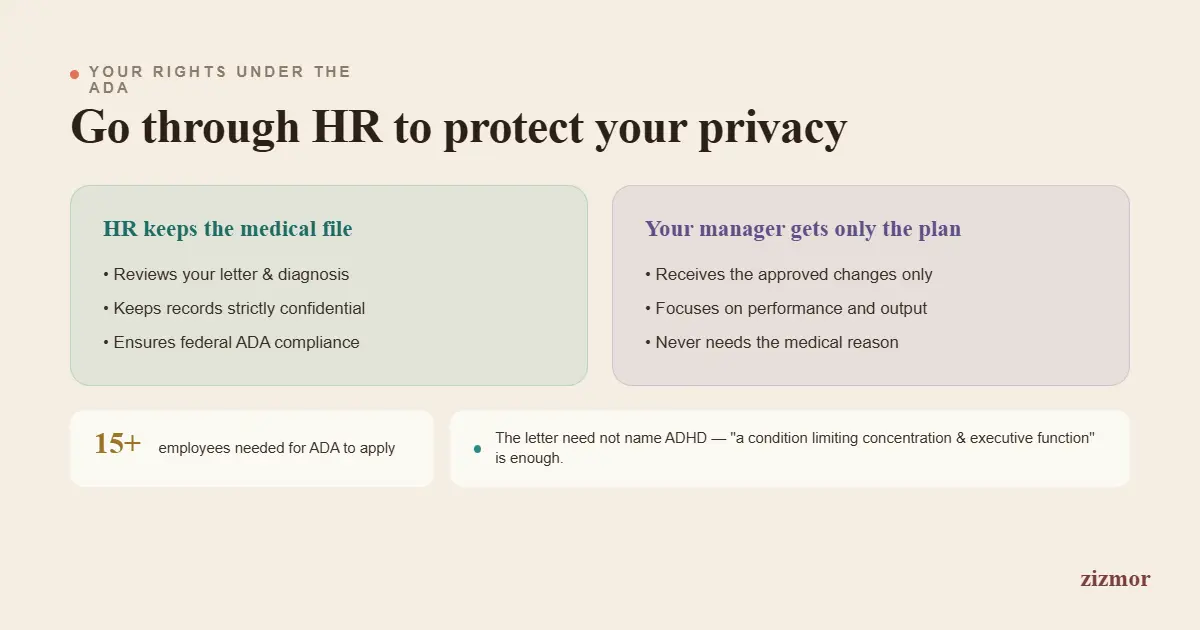The width and height of the screenshot is (1200, 630).
Task: Click 'employees needed for ADA to apply' text
Action: 277,448
